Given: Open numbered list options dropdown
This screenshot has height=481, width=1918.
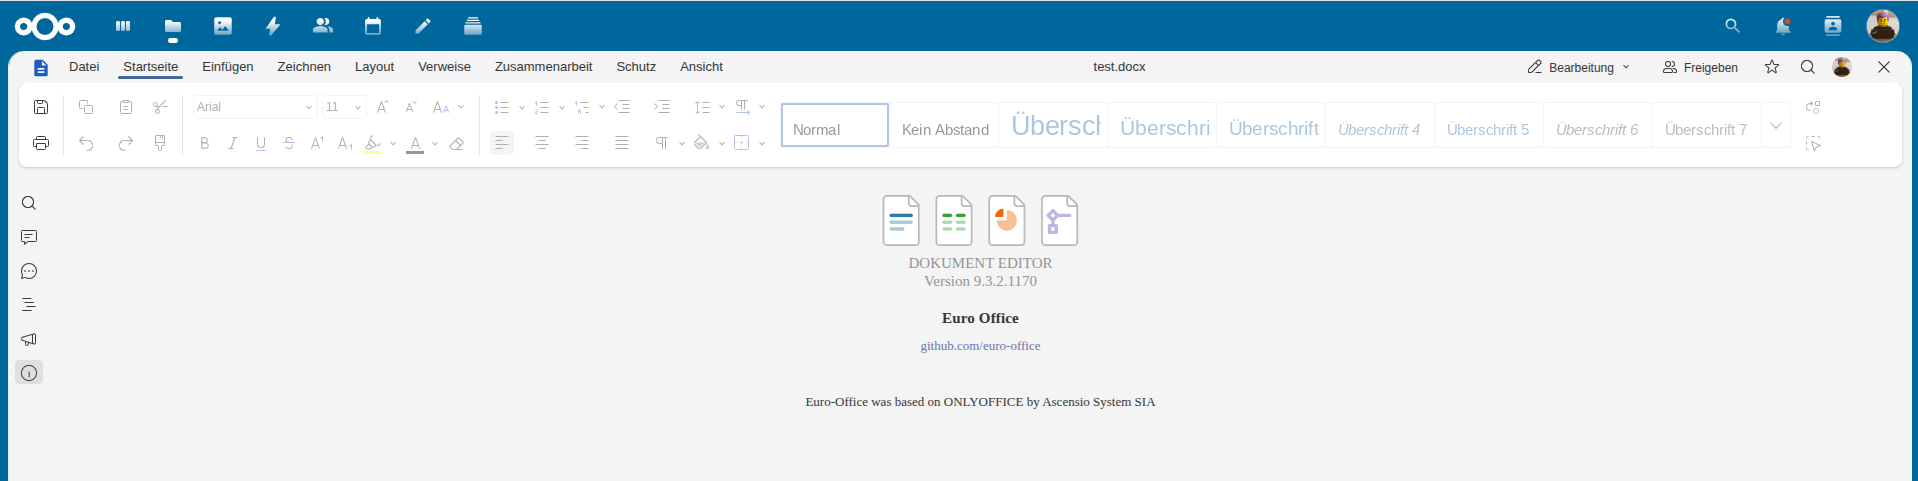Looking at the screenshot, I should click(562, 107).
